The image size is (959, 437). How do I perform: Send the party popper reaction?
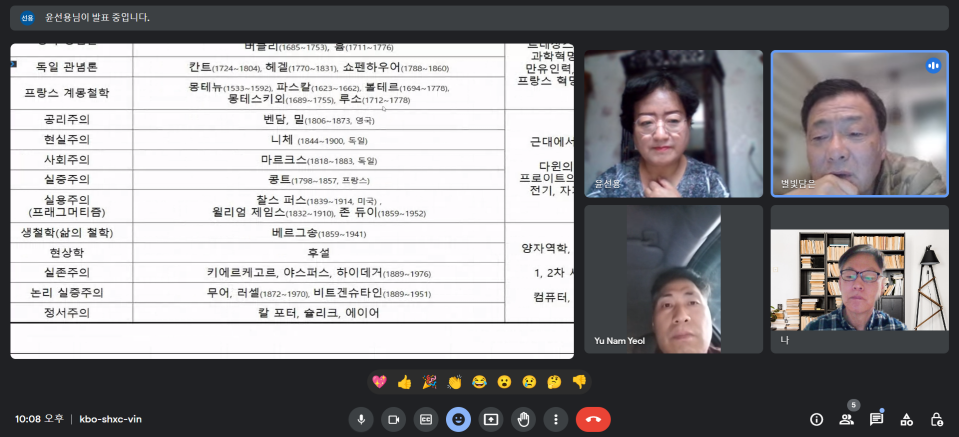[x=429, y=382]
